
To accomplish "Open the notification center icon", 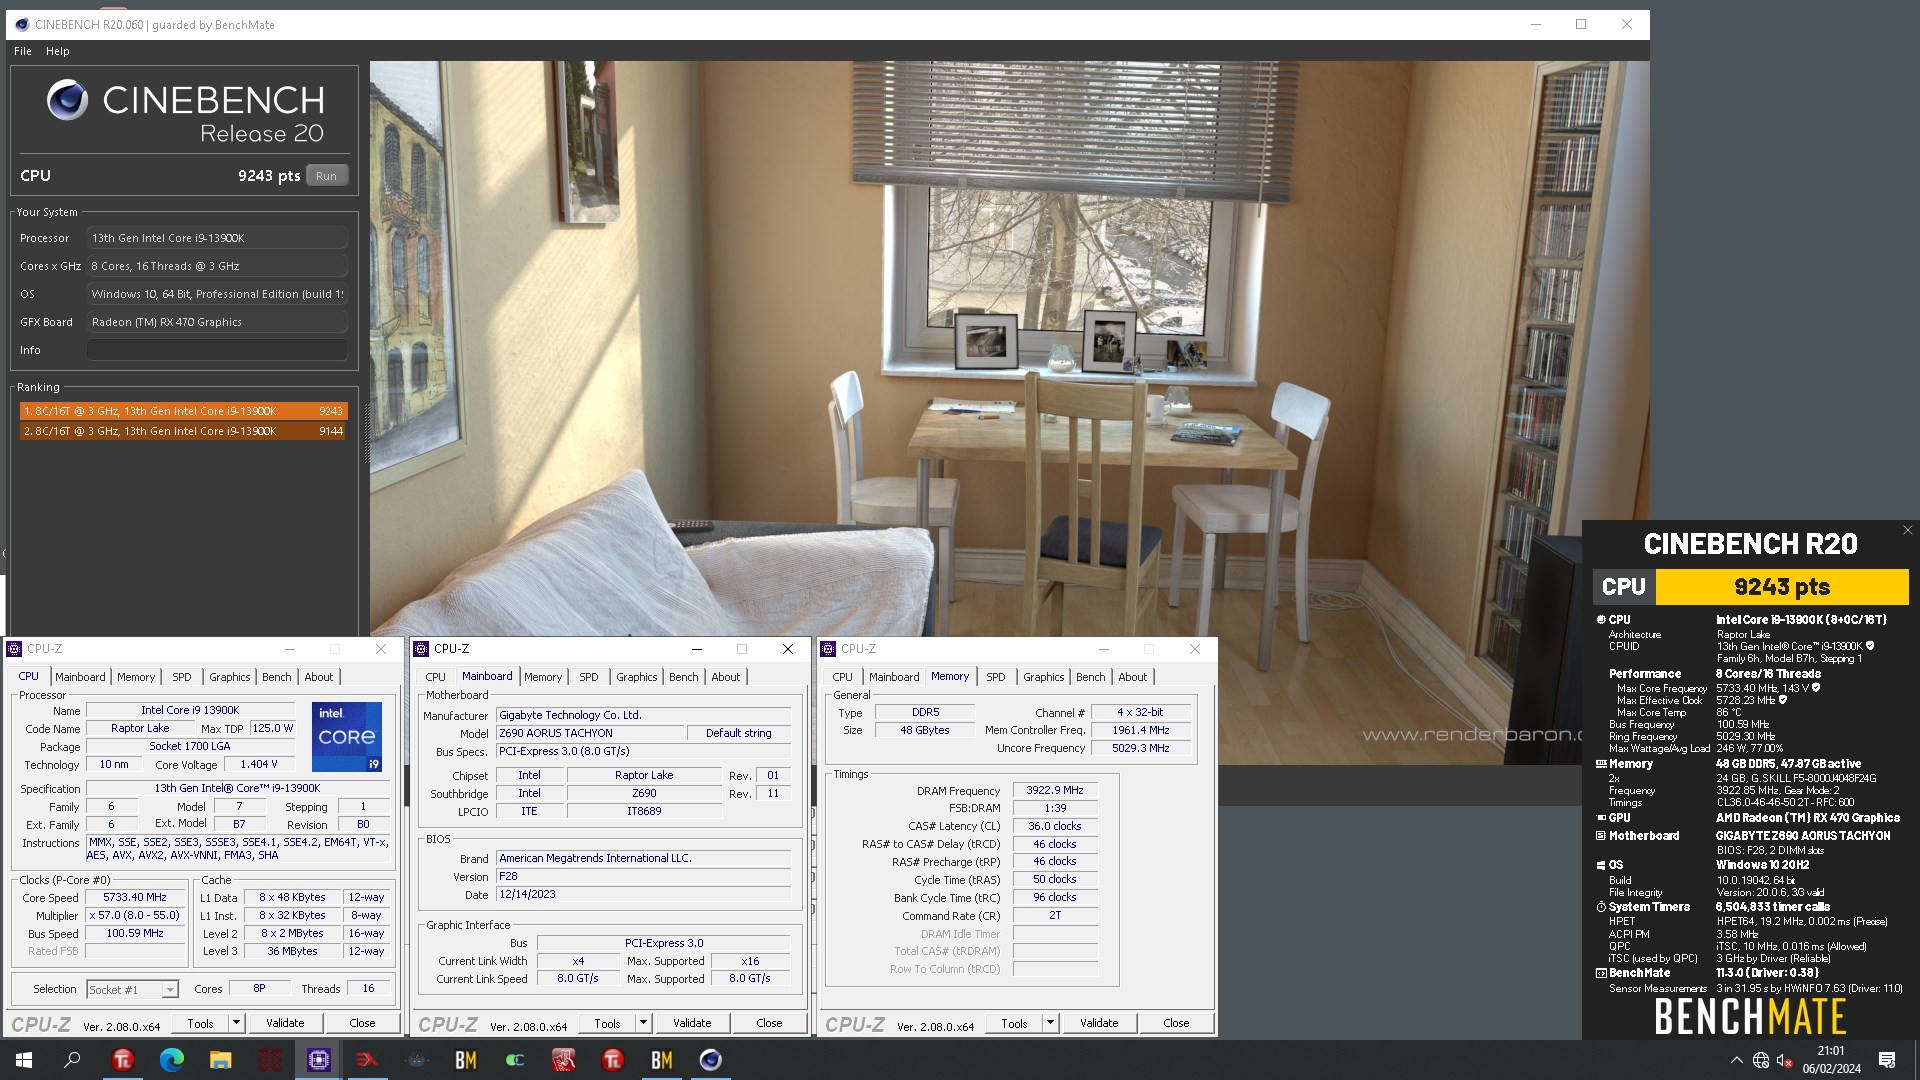I will tap(1887, 1060).
